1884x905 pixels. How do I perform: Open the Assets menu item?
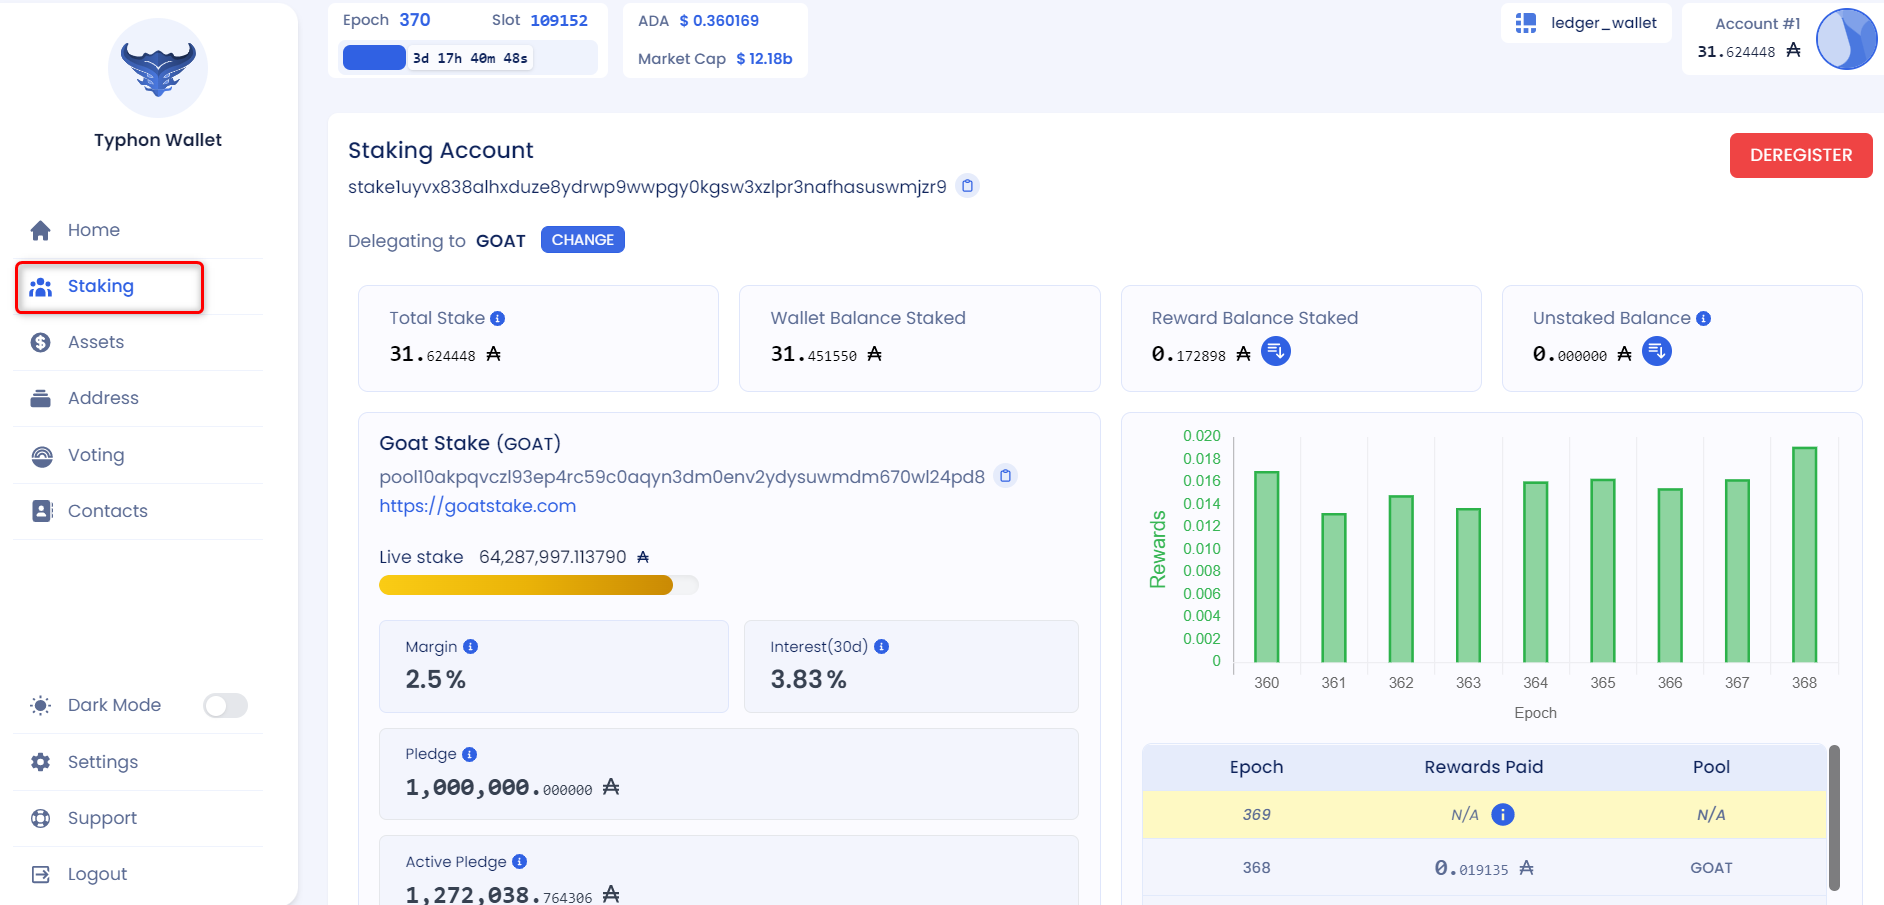point(138,342)
